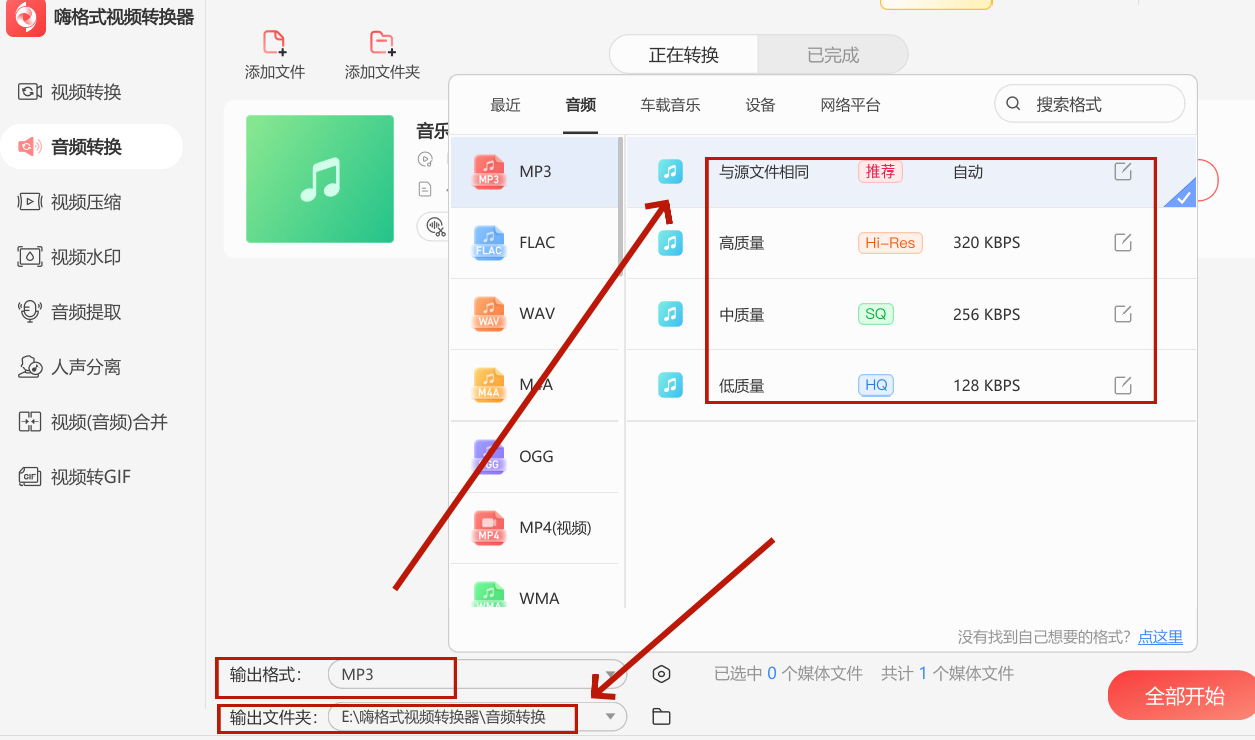Click the edit pencil beside 高质量 320 KBPS
This screenshot has height=740, width=1255.
1123,242
